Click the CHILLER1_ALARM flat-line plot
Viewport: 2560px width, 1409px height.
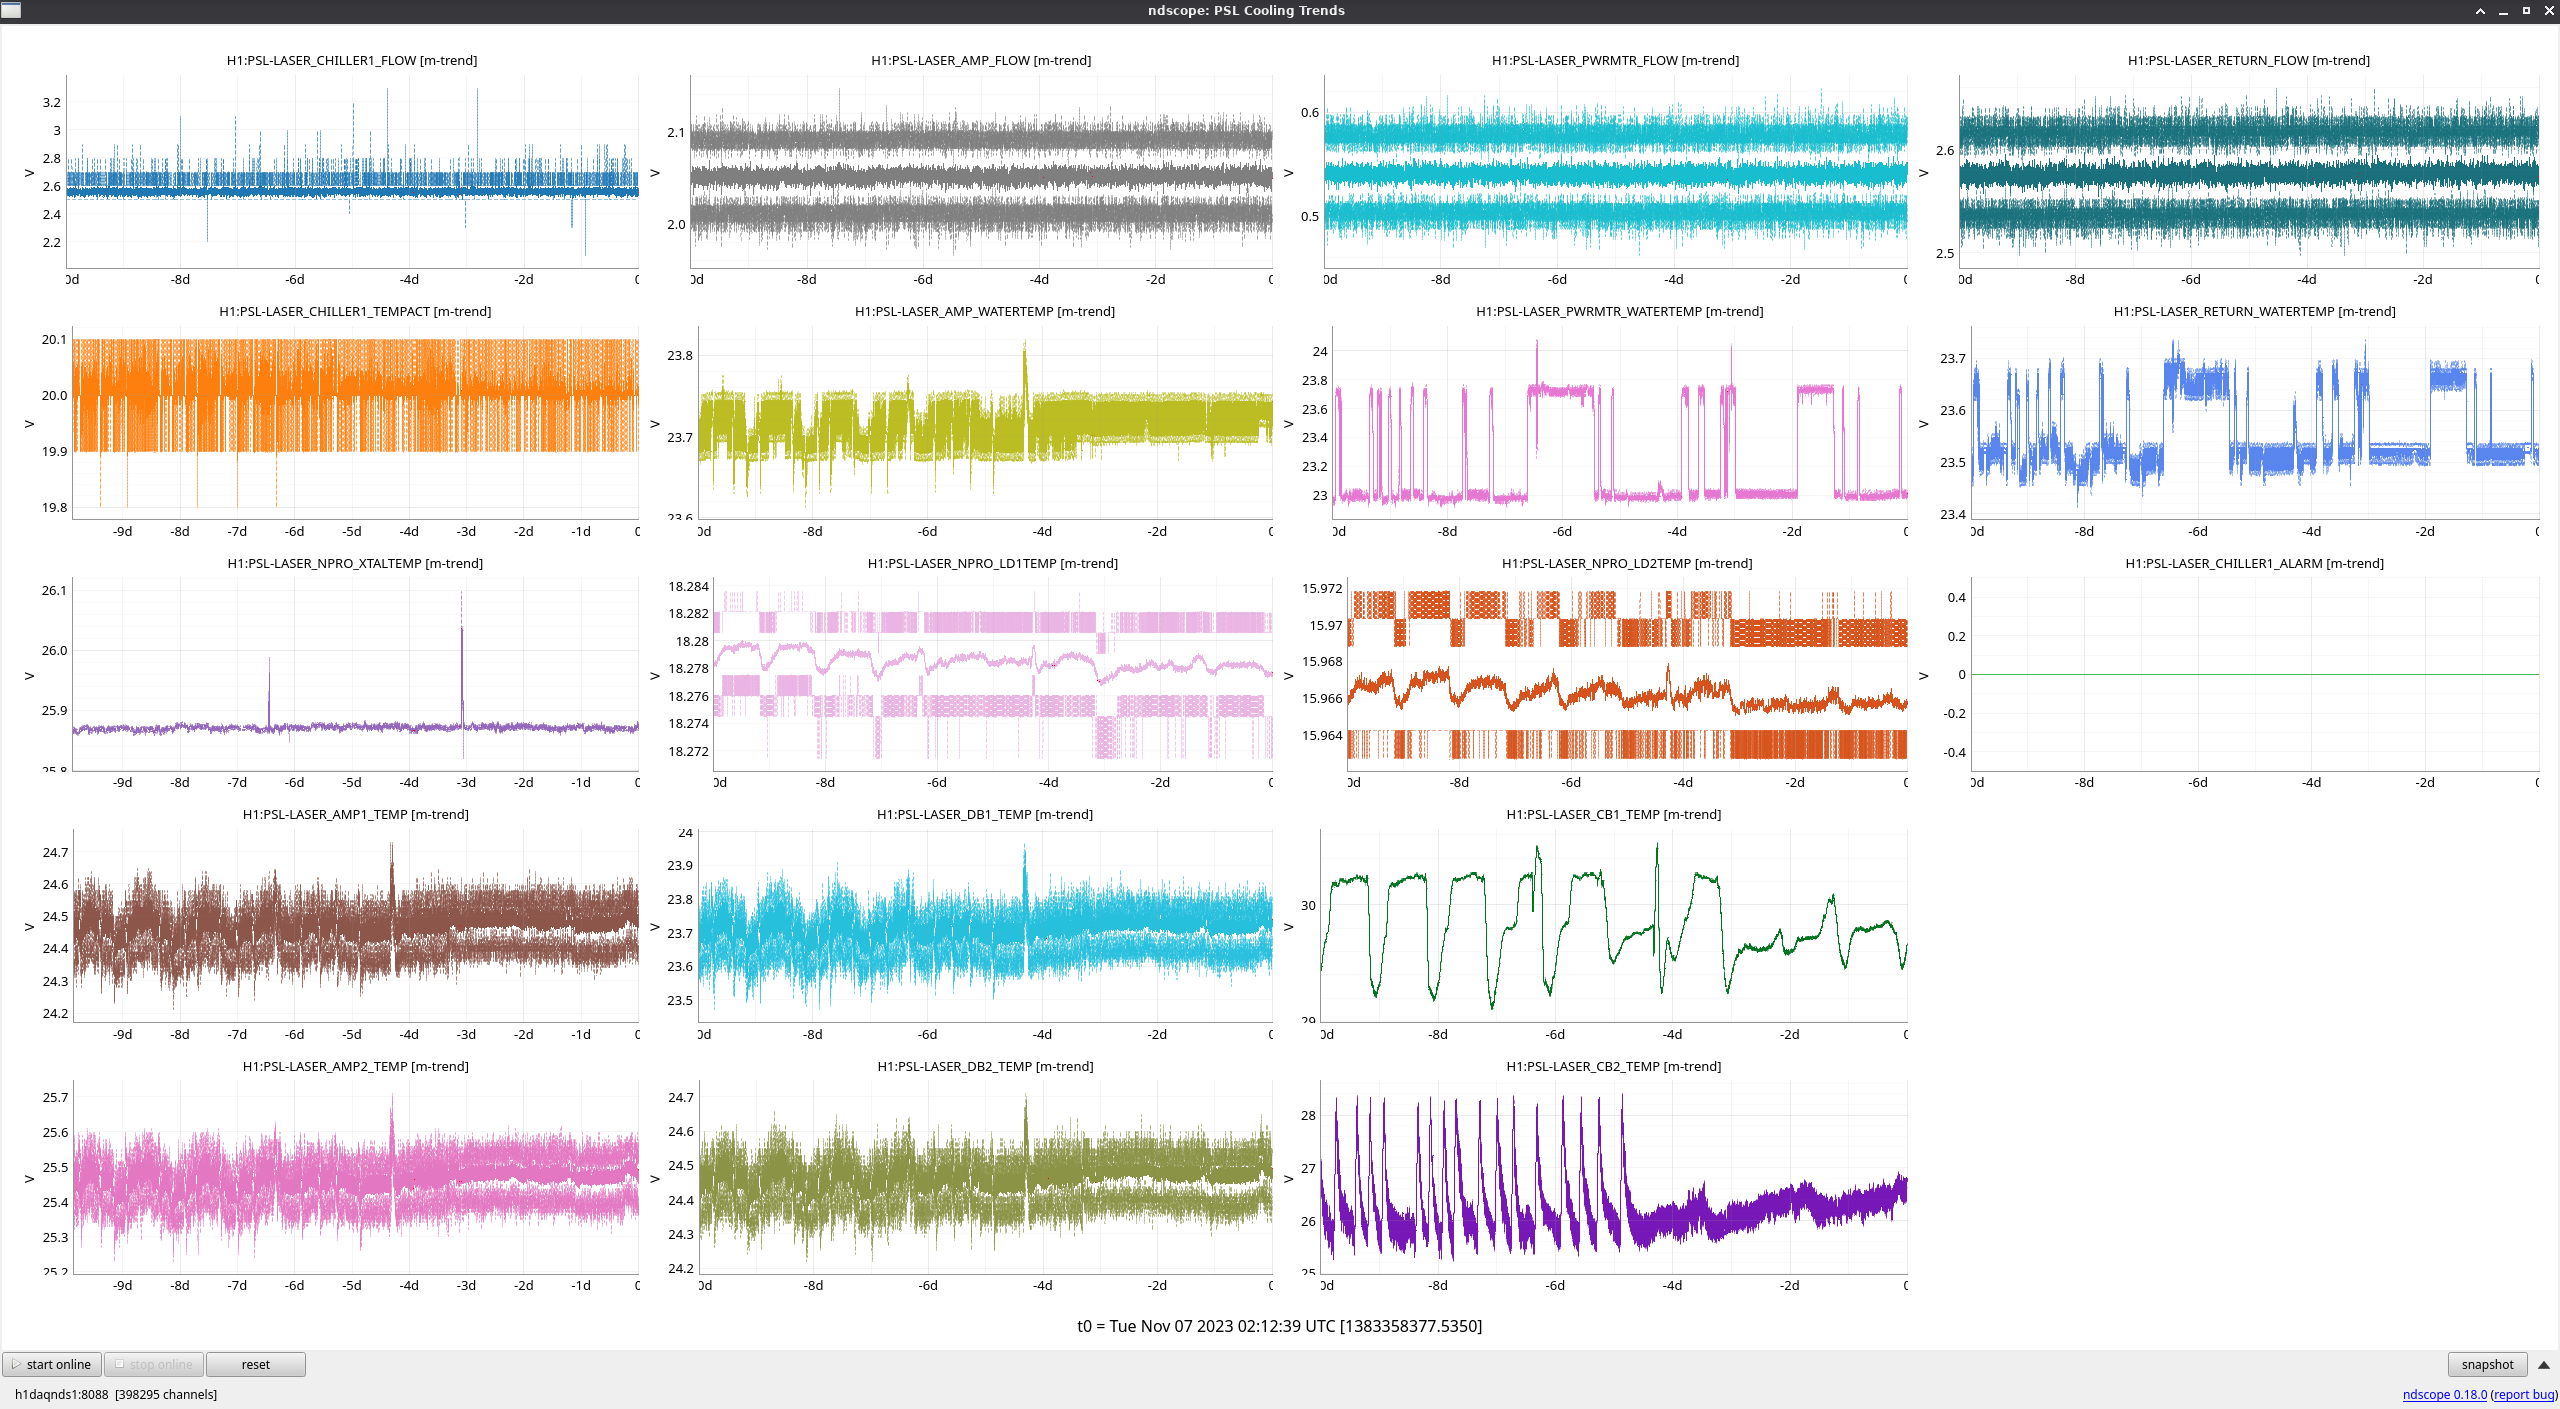(2254, 674)
